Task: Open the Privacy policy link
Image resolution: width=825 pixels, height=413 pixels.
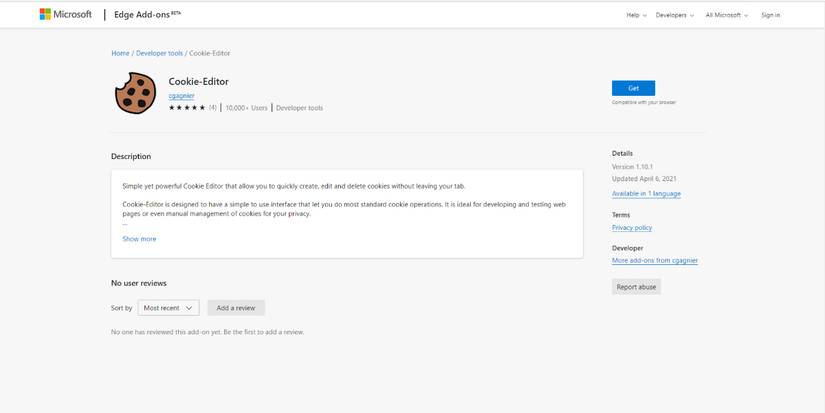Action: tap(631, 227)
